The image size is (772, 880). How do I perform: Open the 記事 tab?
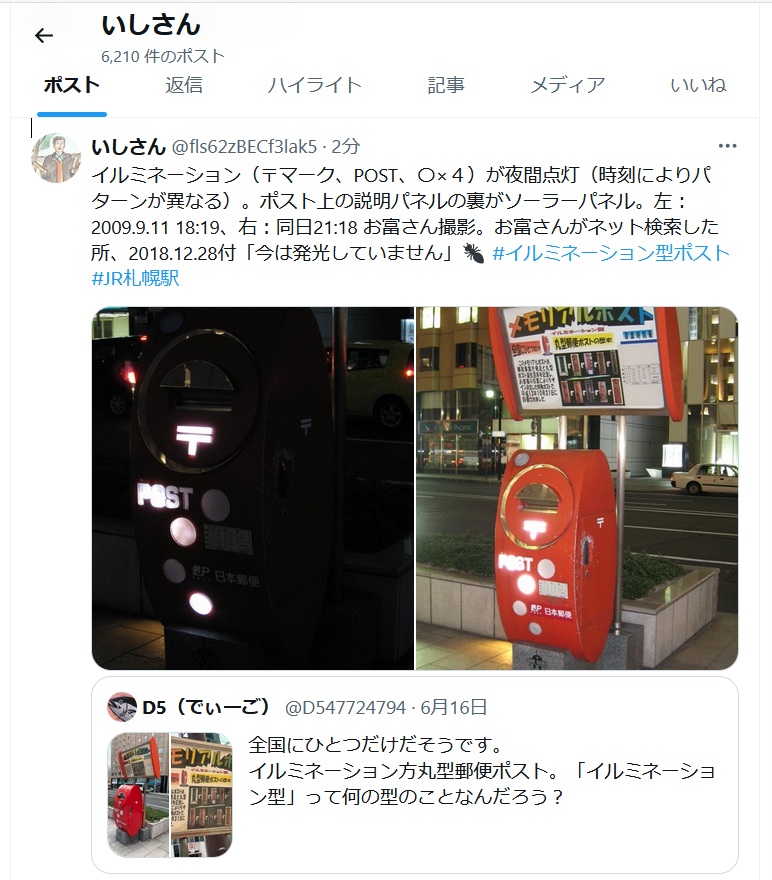click(x=446, y=85)
